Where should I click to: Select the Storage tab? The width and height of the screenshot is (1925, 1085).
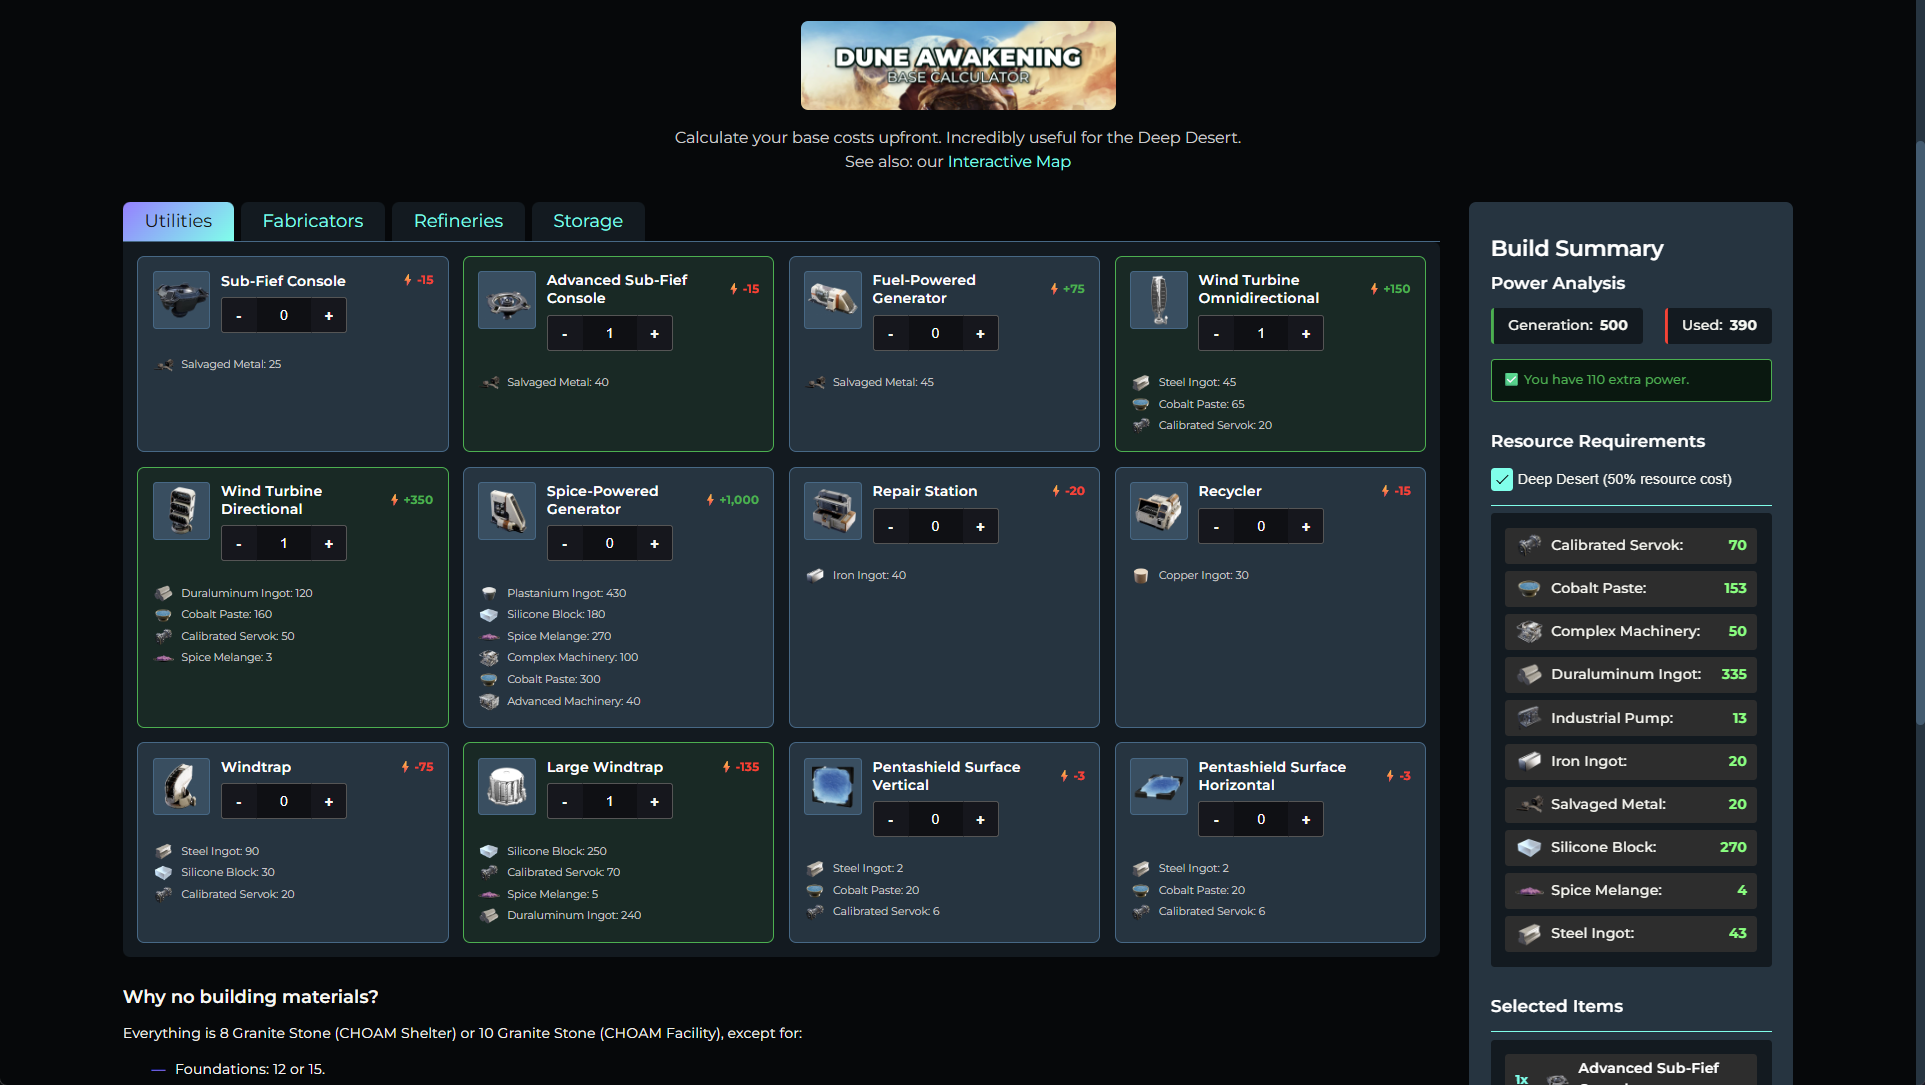(x=588, y=221)
